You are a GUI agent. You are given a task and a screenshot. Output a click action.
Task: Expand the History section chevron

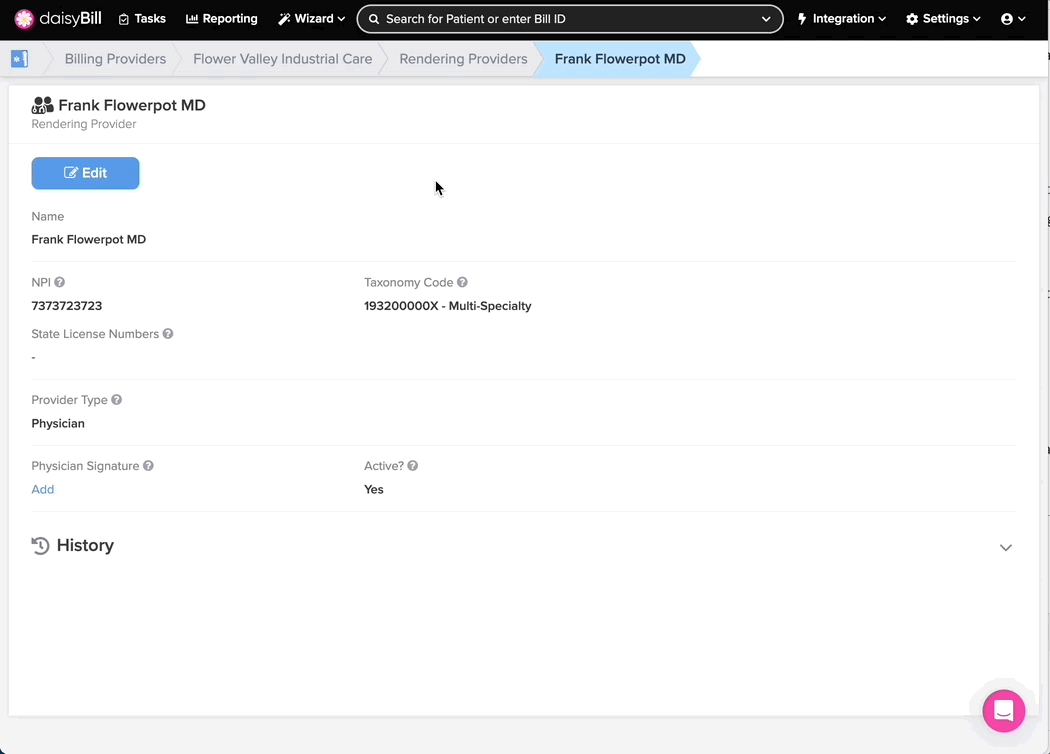1005,548
